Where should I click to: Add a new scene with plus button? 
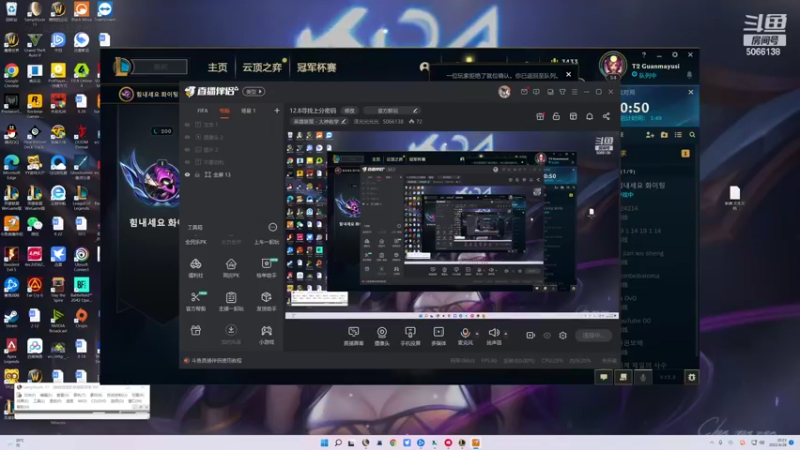click(277, 110)
